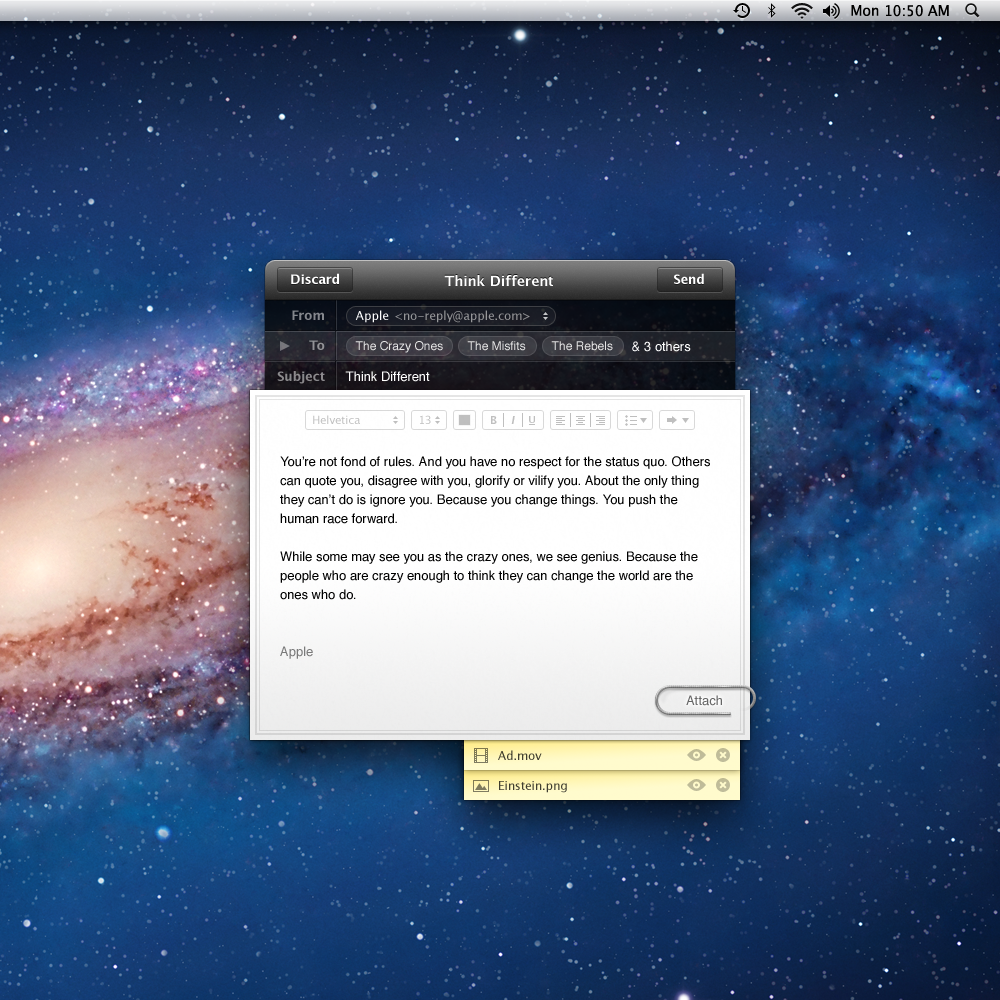Click the clock Mon 10:50 AM
The width and height of the screenshot is (1000, 1000).
coord(899,10)
